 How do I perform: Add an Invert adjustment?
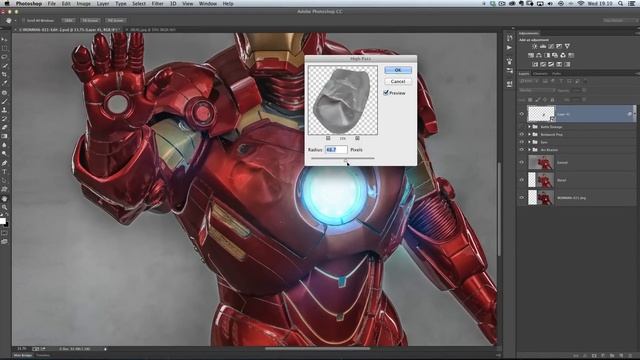[x=535, y=64]
